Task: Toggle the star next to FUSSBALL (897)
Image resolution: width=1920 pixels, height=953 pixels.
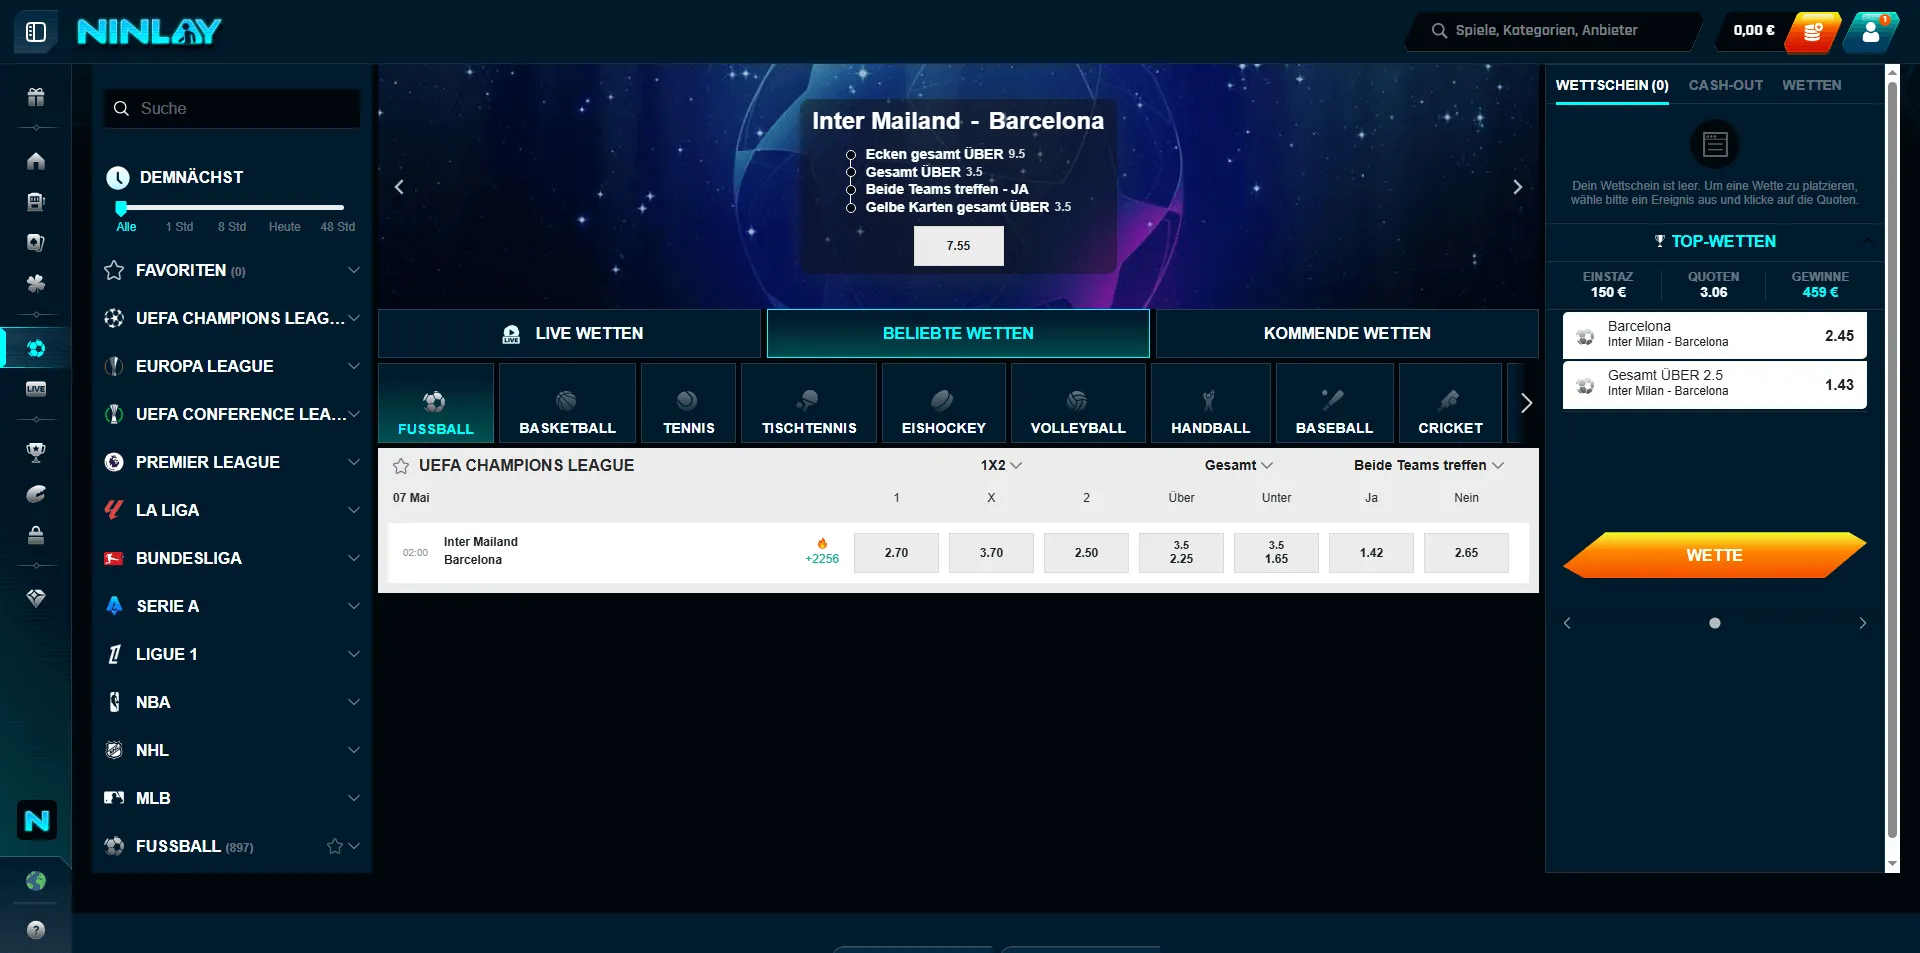Action: tap(335, 847)
